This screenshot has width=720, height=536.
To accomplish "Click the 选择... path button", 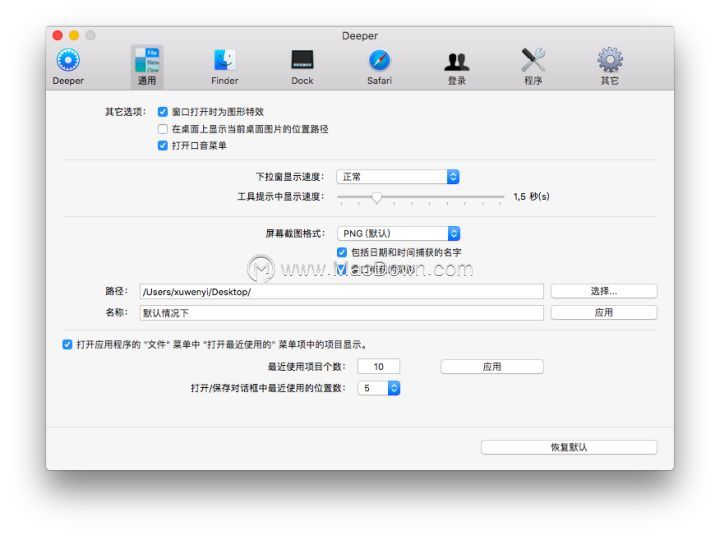I will click(x=604, y=291).
